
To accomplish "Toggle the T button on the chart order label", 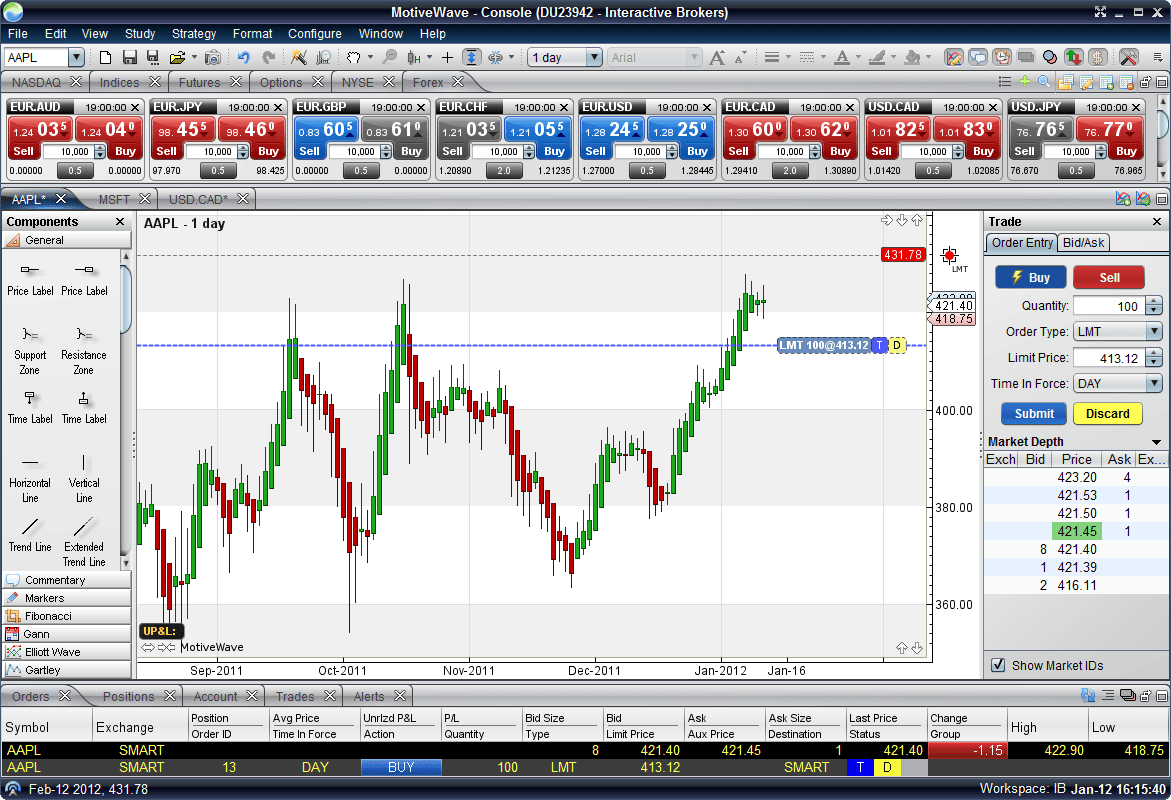I will (878, 345).
